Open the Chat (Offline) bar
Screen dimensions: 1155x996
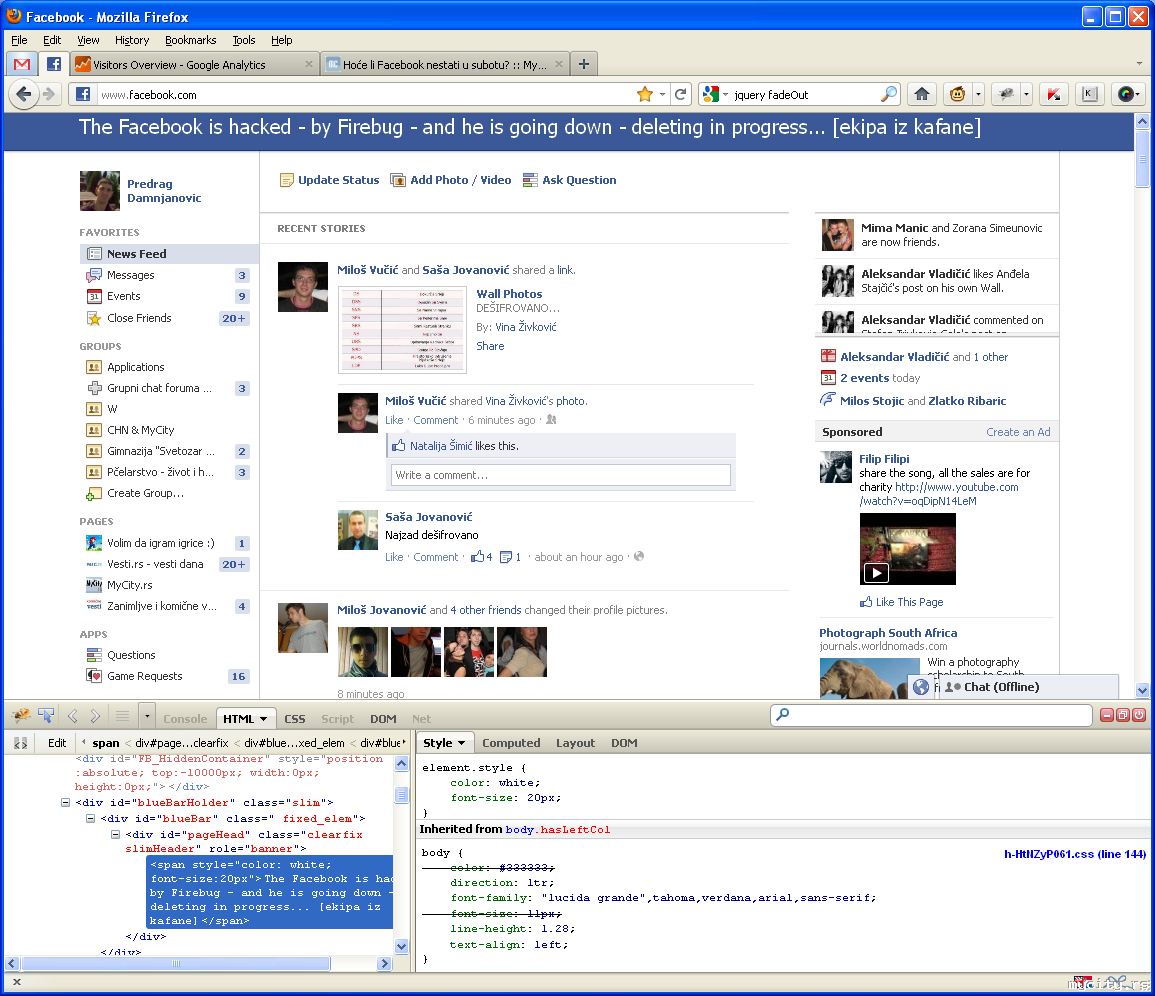point(1028,687)
